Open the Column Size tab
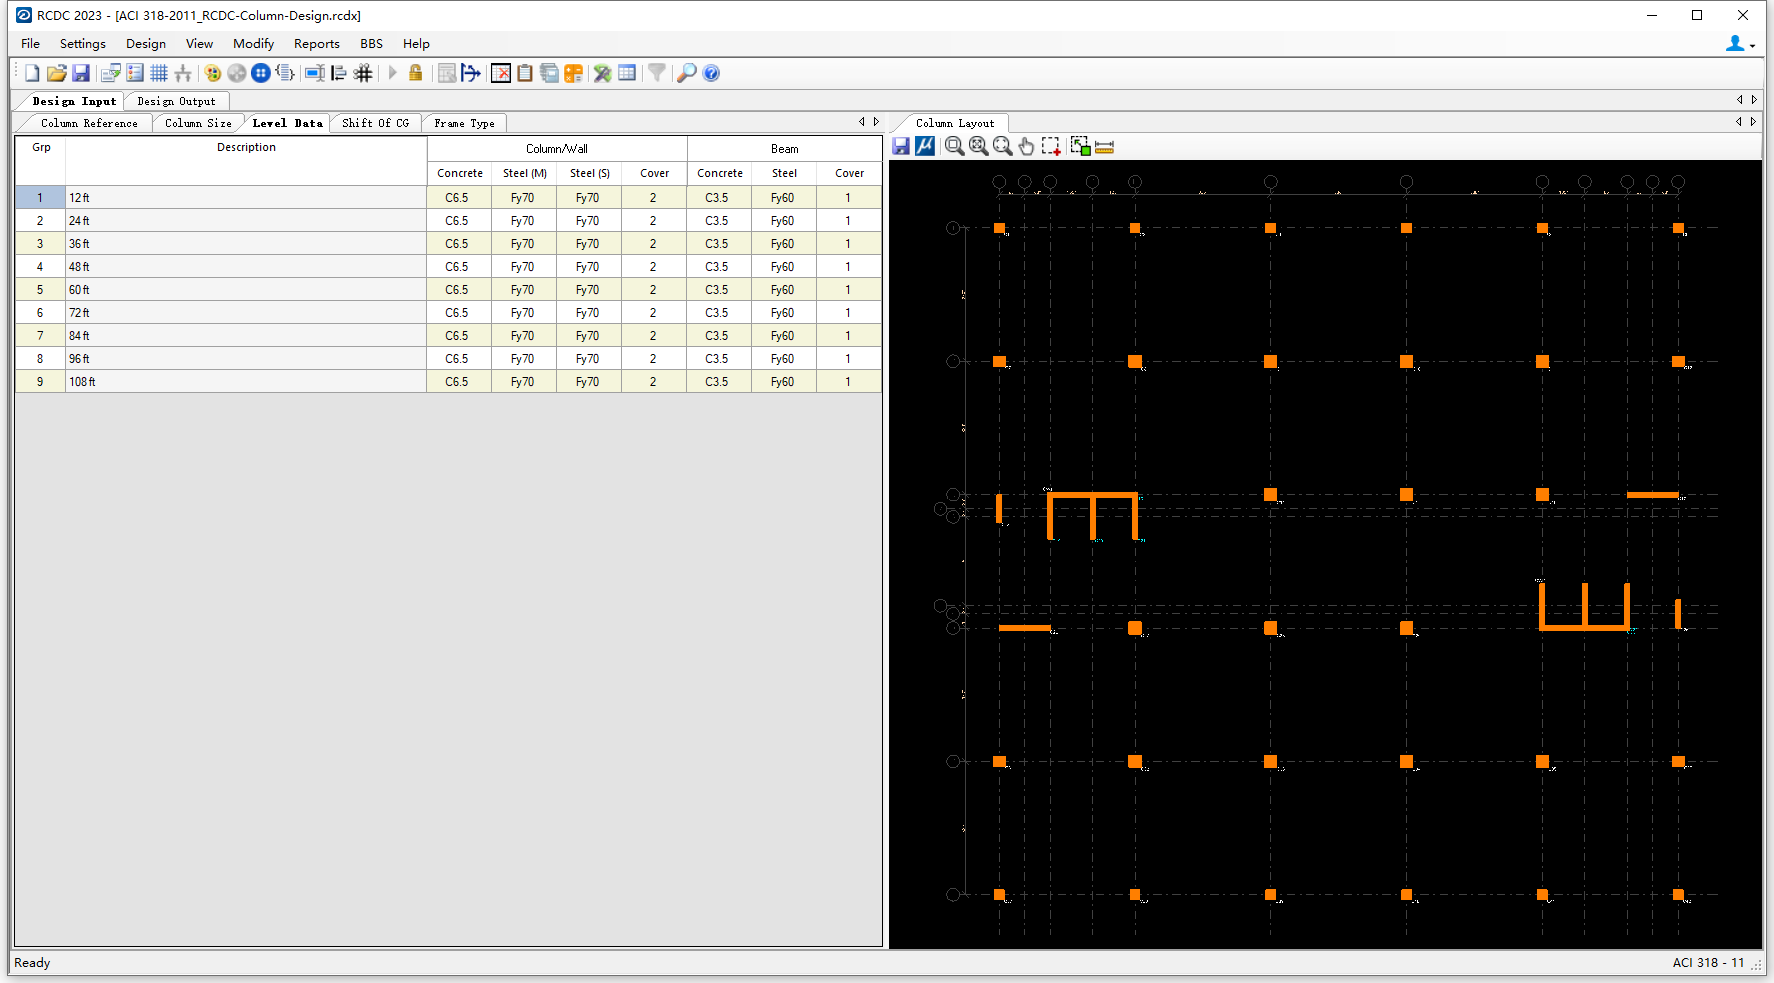The height and width of the screenshot is (983, 1774). tap(198, 123)
